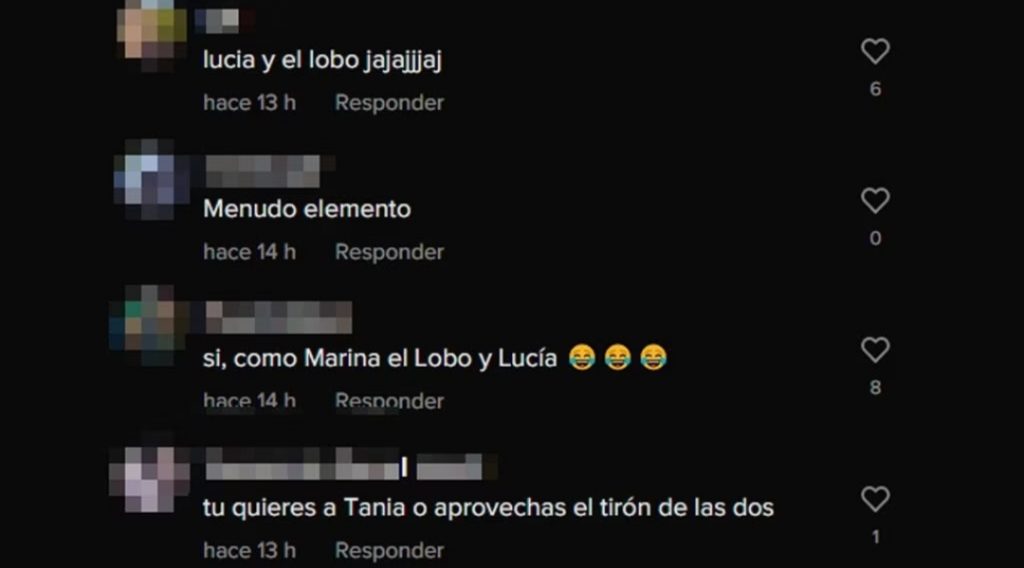
Task: Like the 'Menudo elemento' comment
Action: 875,200
